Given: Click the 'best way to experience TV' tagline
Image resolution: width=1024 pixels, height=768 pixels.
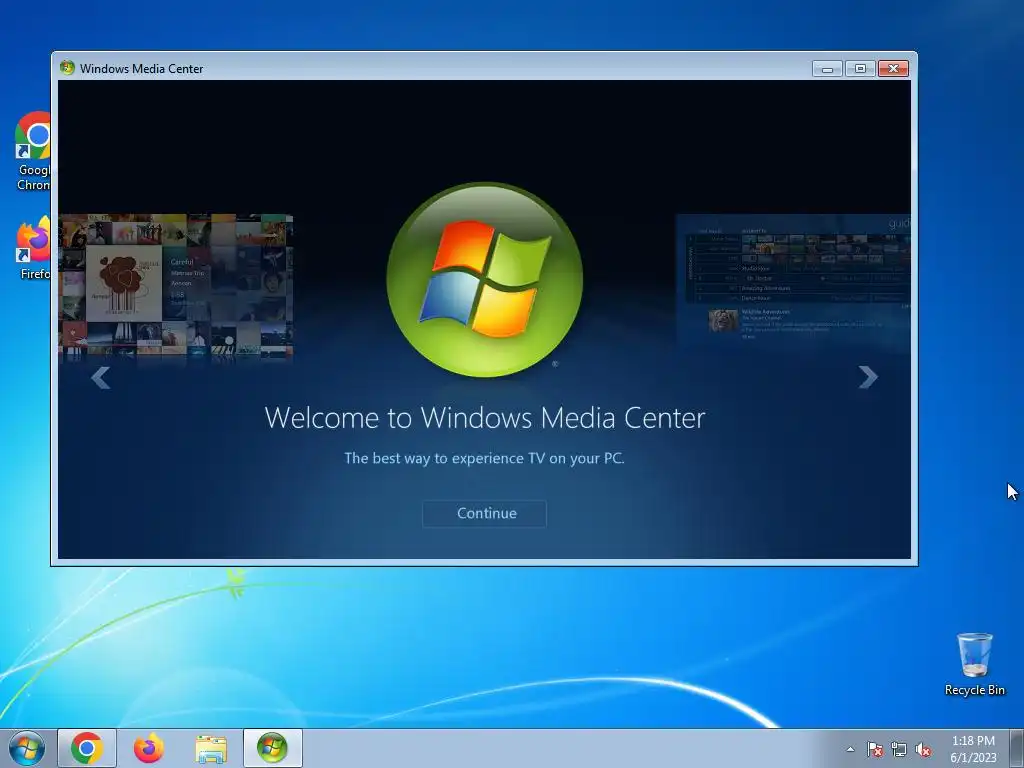Looking at the screenshot, I should click(x=485, y=458).
